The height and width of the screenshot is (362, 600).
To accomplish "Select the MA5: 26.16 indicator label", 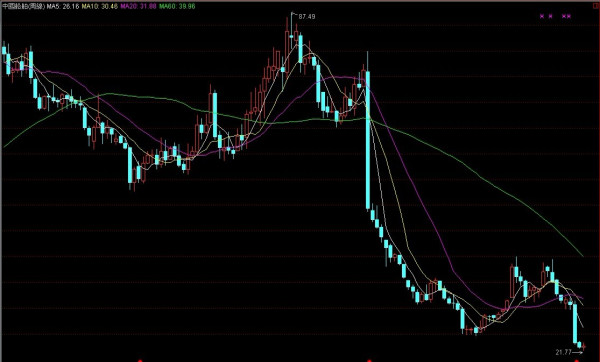I will tap(63, 6).
